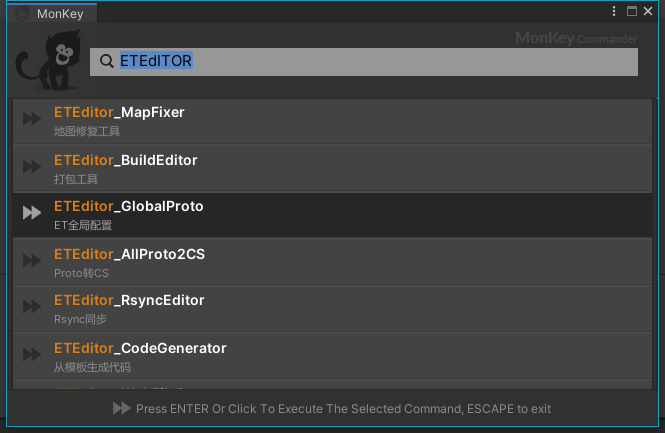The image size is (665, 433).
Task: Maximize the MonKey window
Action: tap(632, 11)
